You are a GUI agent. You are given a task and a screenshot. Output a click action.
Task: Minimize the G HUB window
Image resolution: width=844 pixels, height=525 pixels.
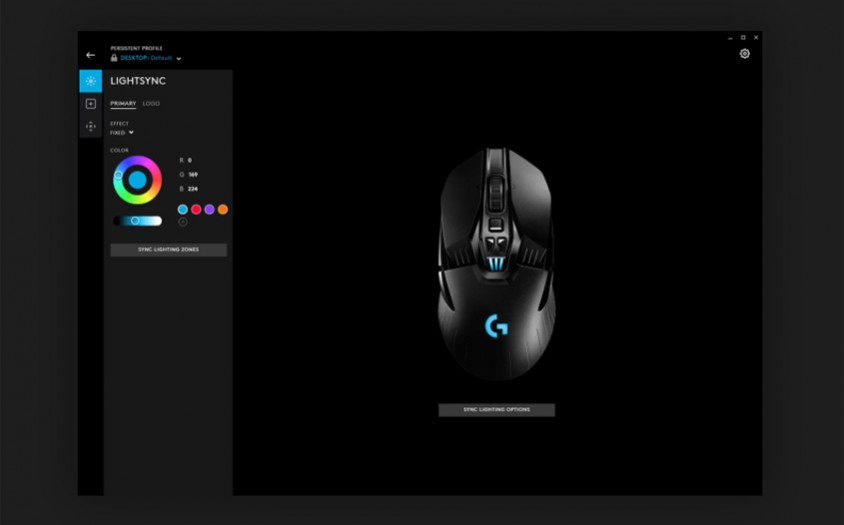(730, 38)
